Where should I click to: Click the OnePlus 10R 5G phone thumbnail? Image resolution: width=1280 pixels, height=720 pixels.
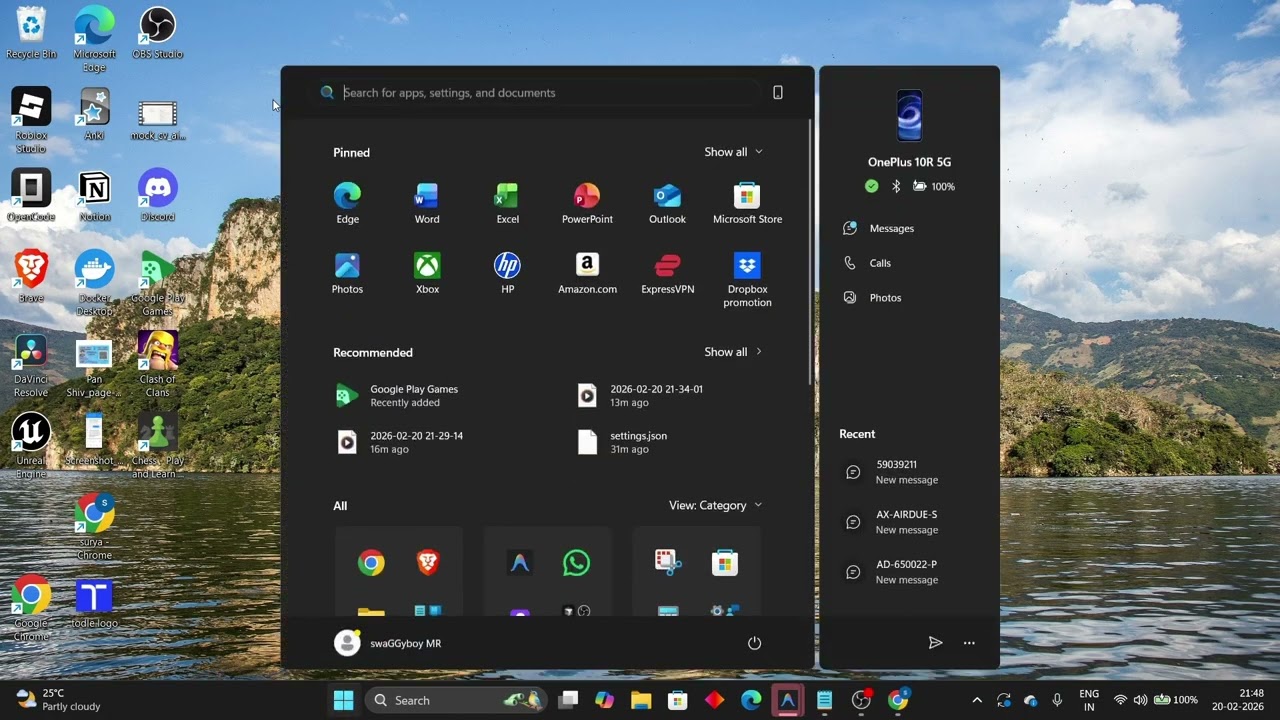point(909,116)
